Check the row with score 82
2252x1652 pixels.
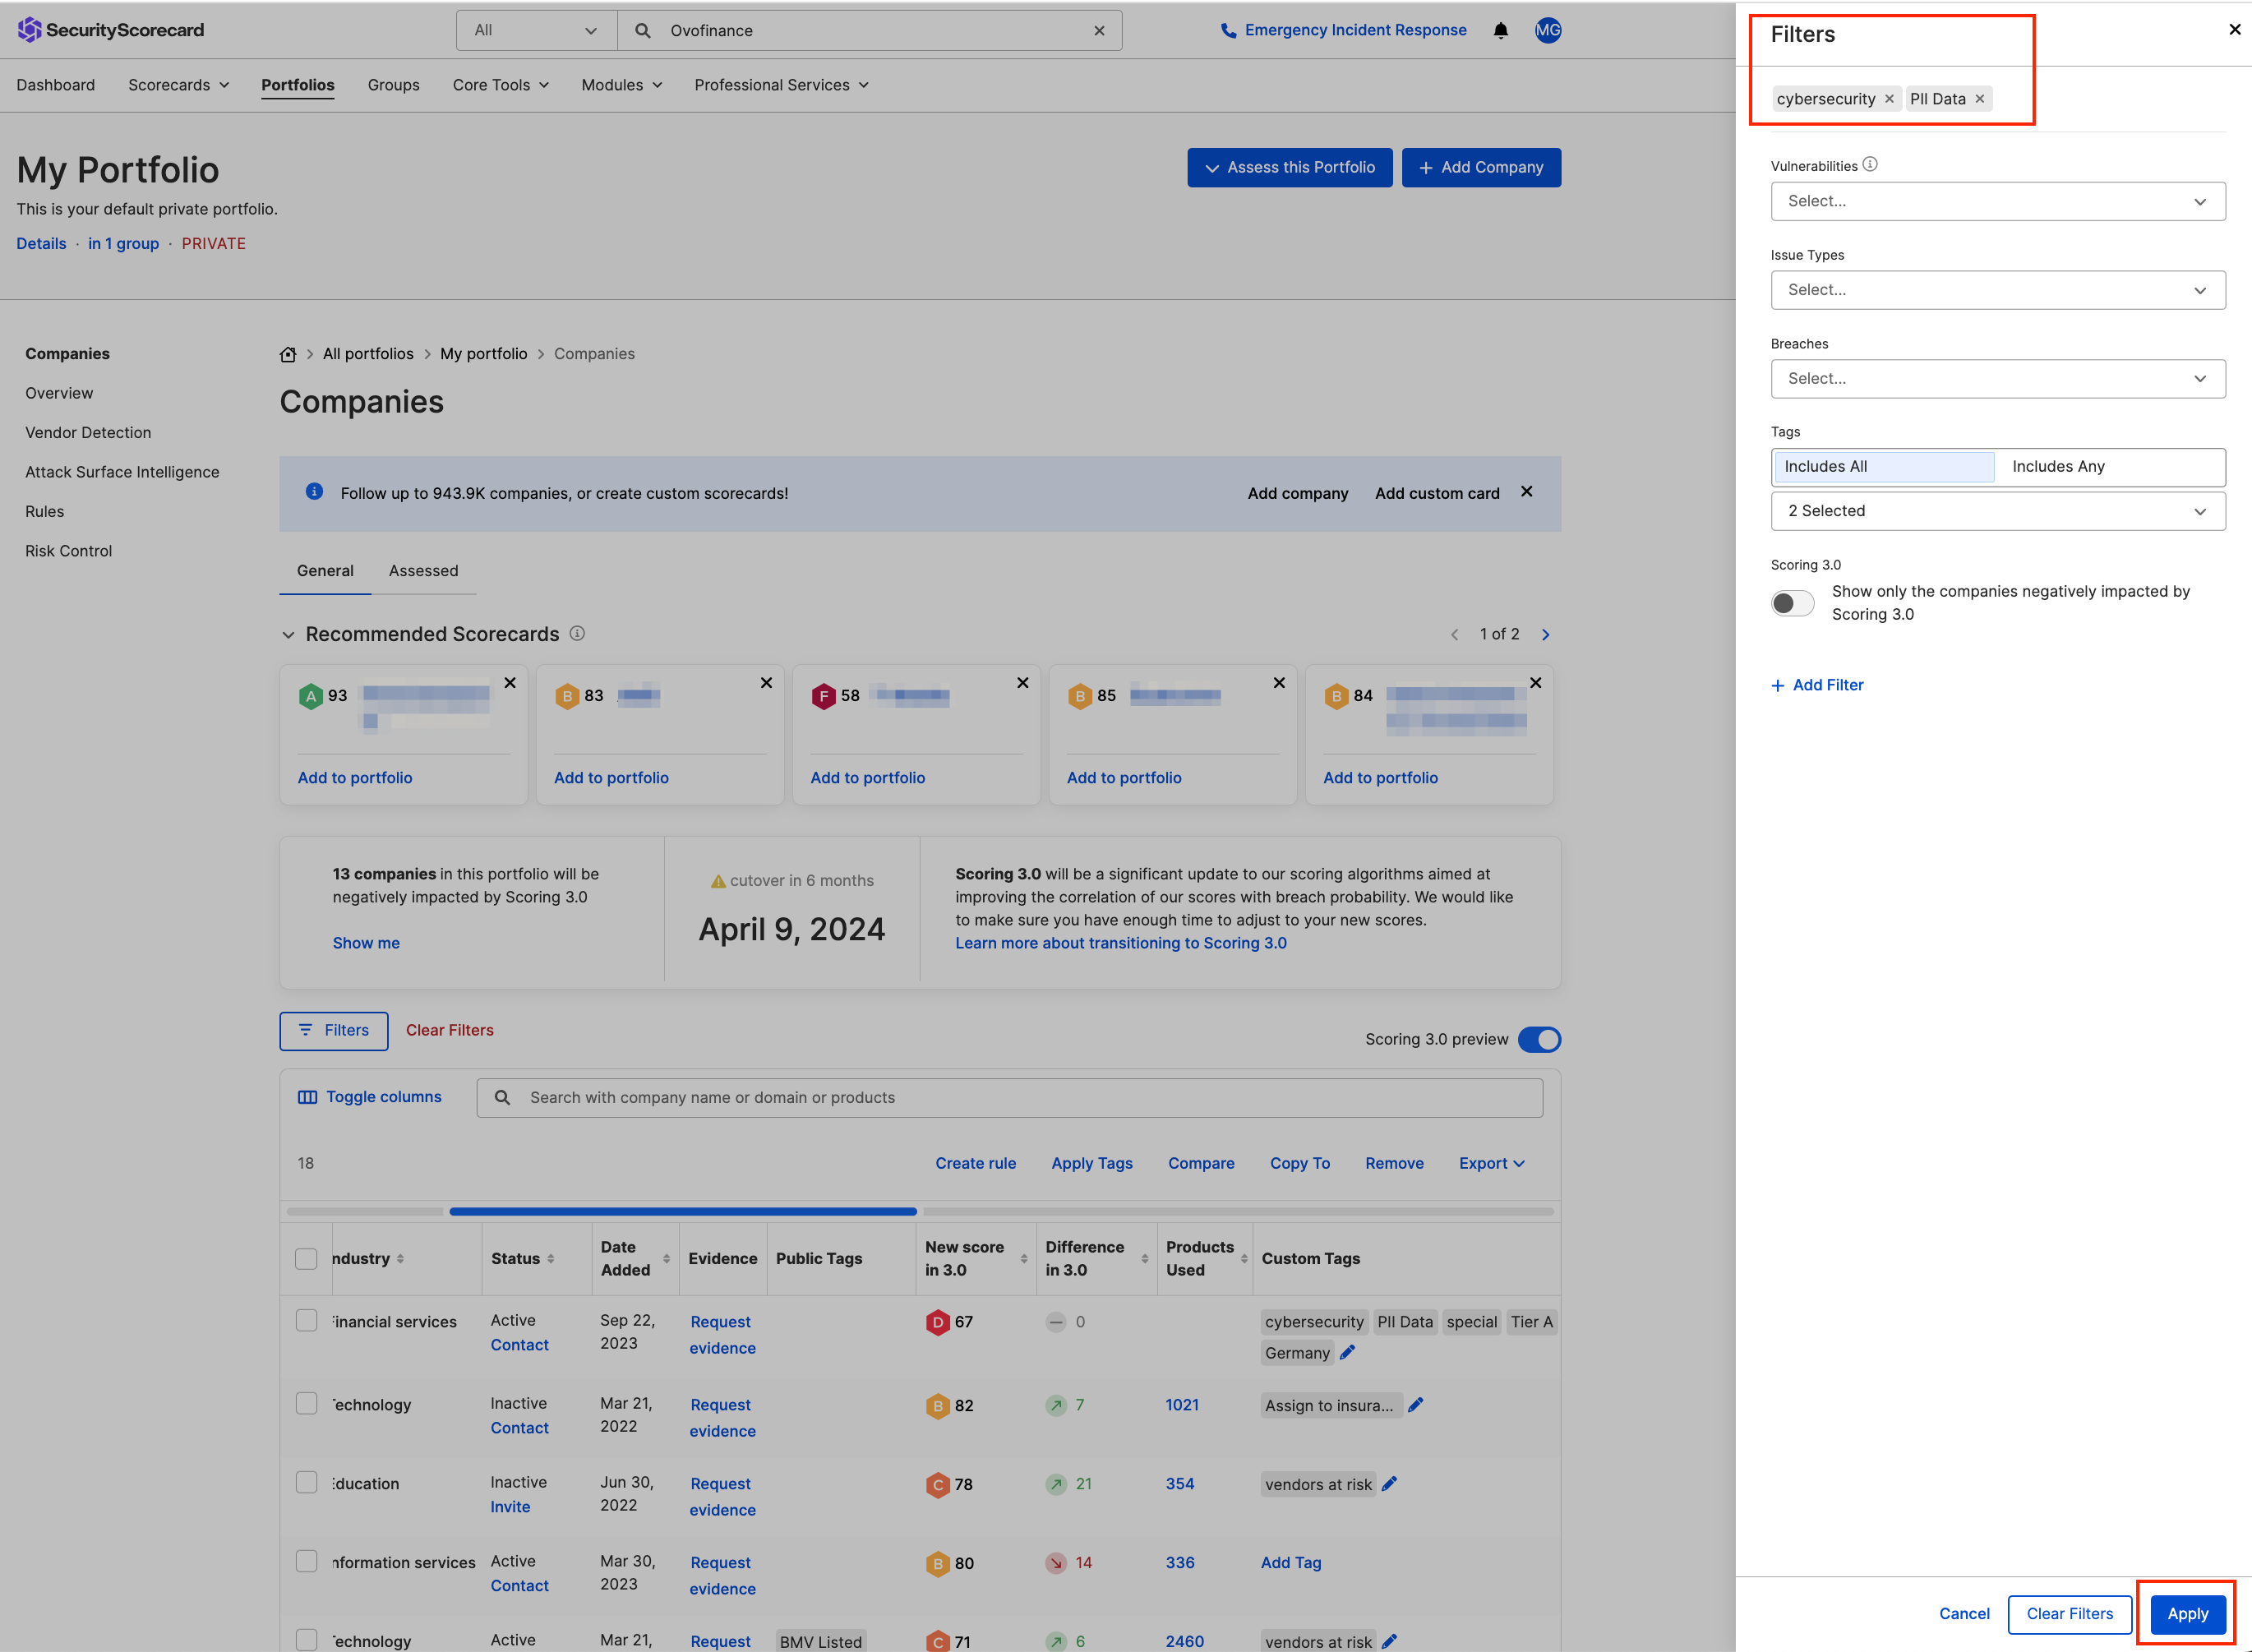click(x=306, y=1403)
